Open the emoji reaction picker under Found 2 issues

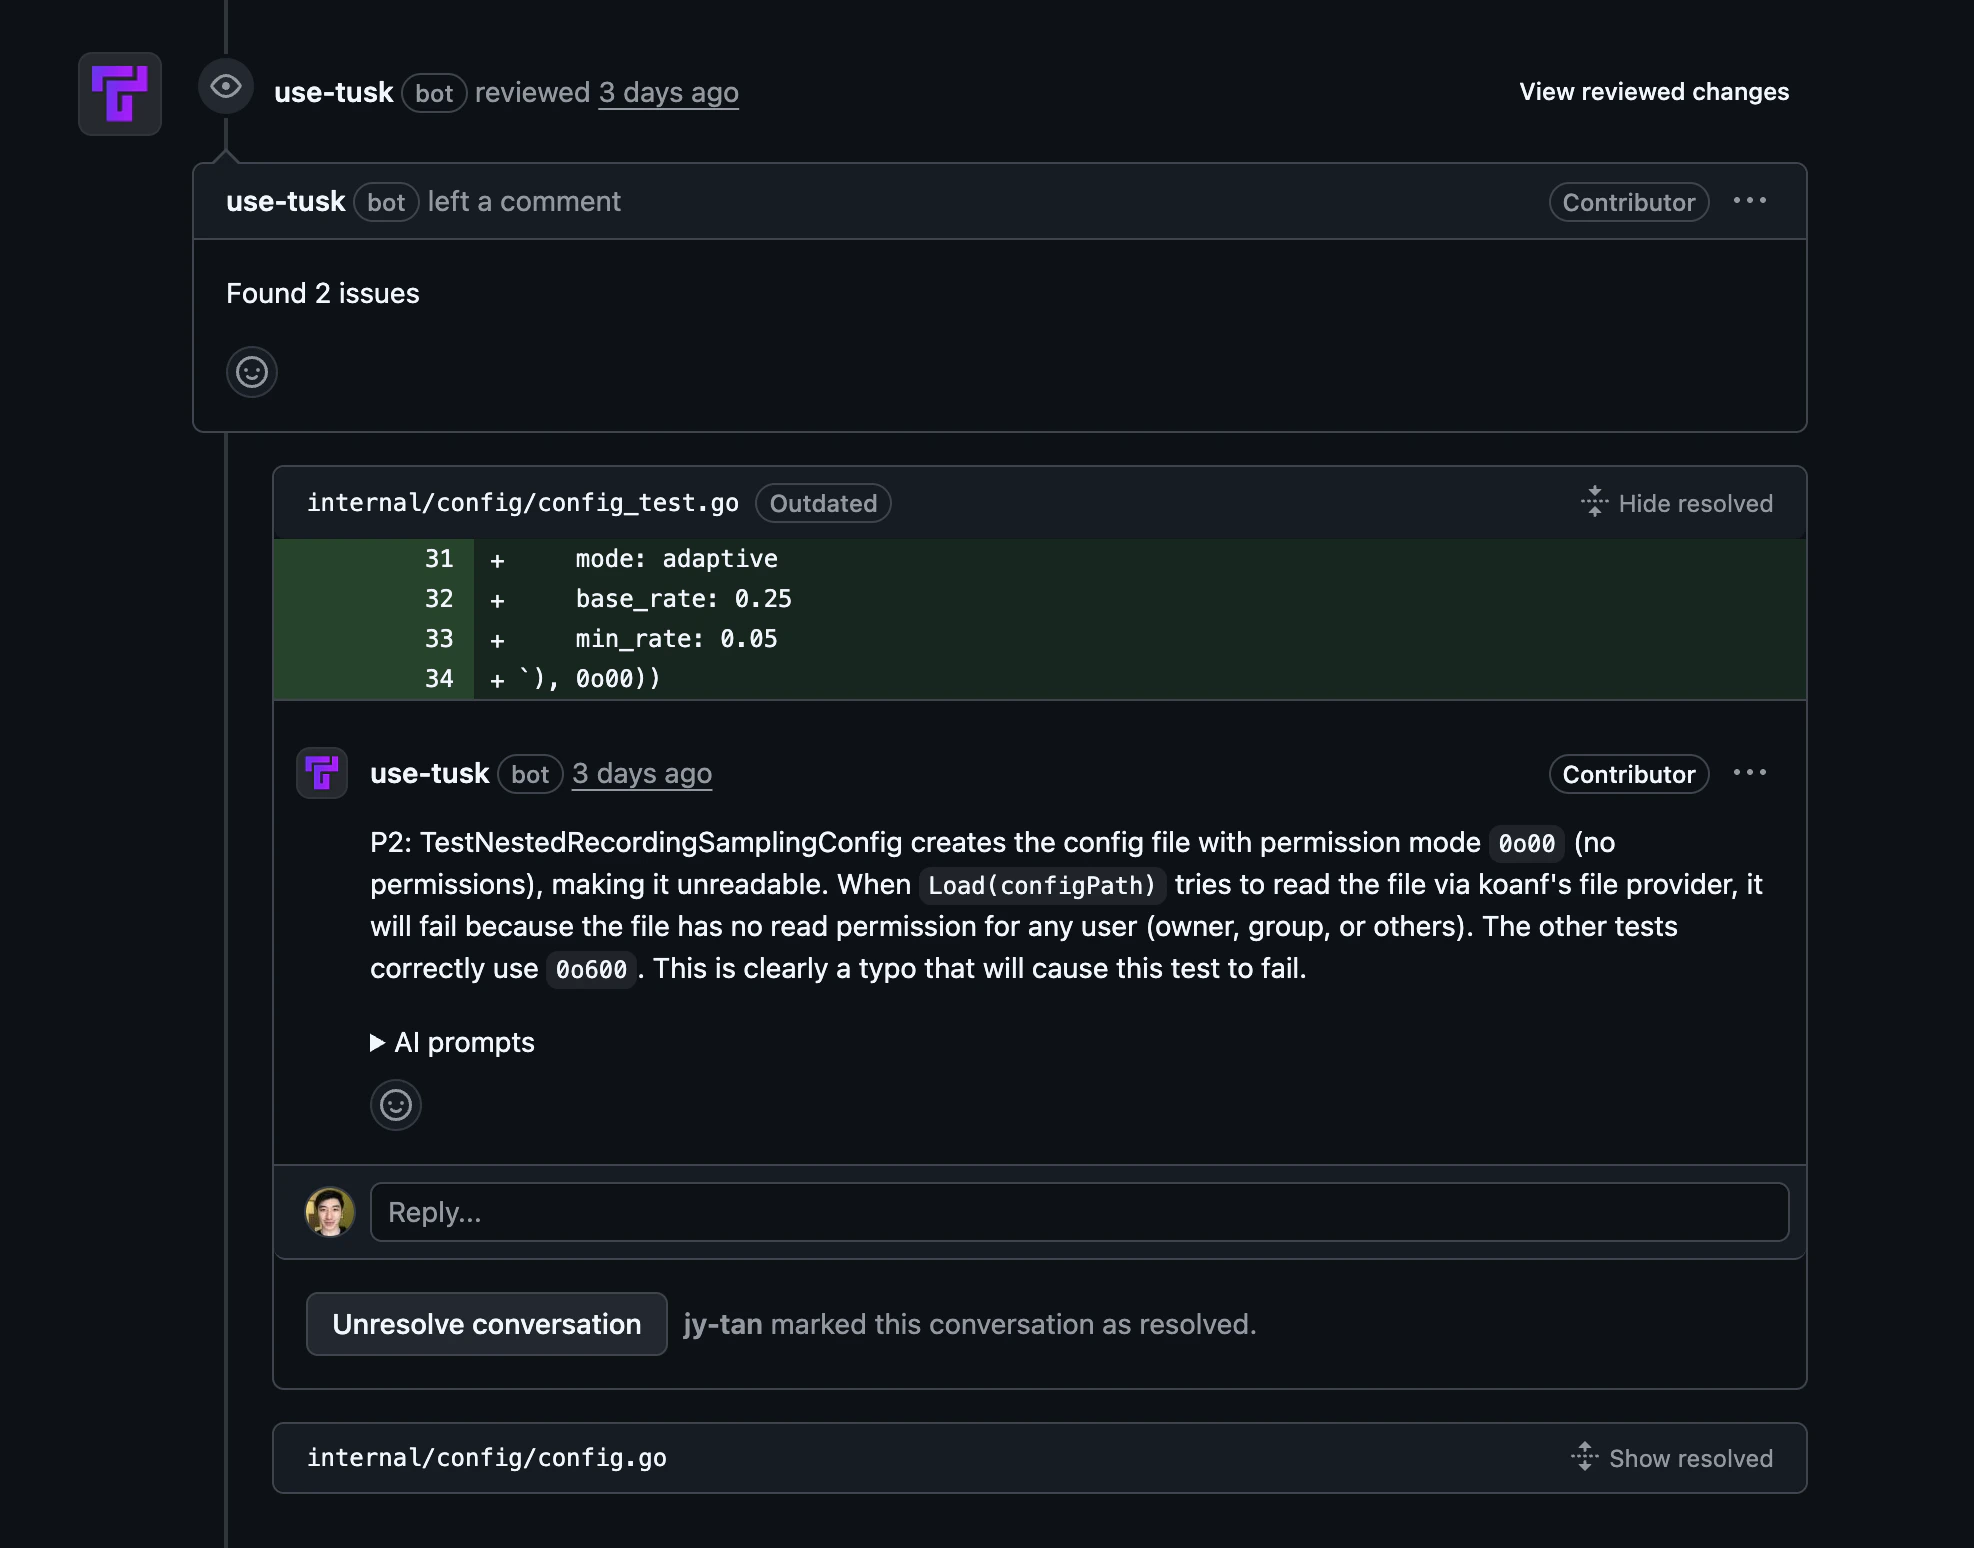pyautogui.click(x=251, y=372)
